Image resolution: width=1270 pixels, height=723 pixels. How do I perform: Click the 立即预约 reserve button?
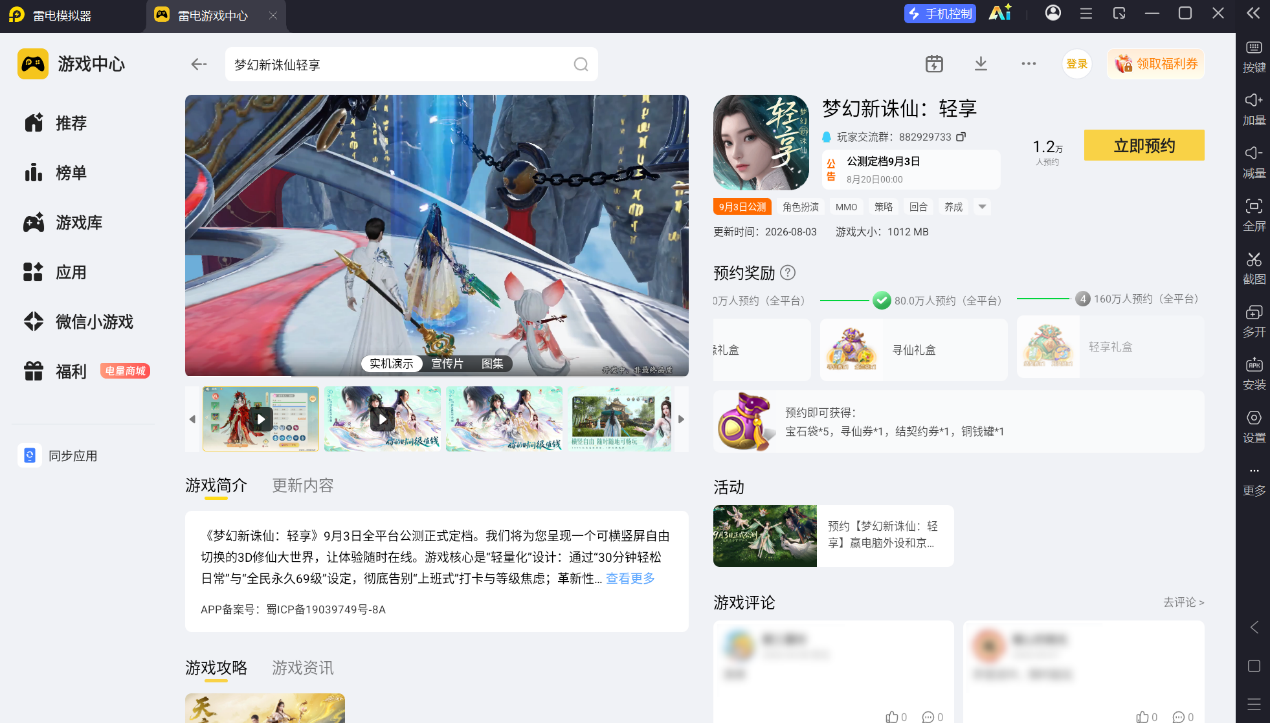(x=1144, y=145)
